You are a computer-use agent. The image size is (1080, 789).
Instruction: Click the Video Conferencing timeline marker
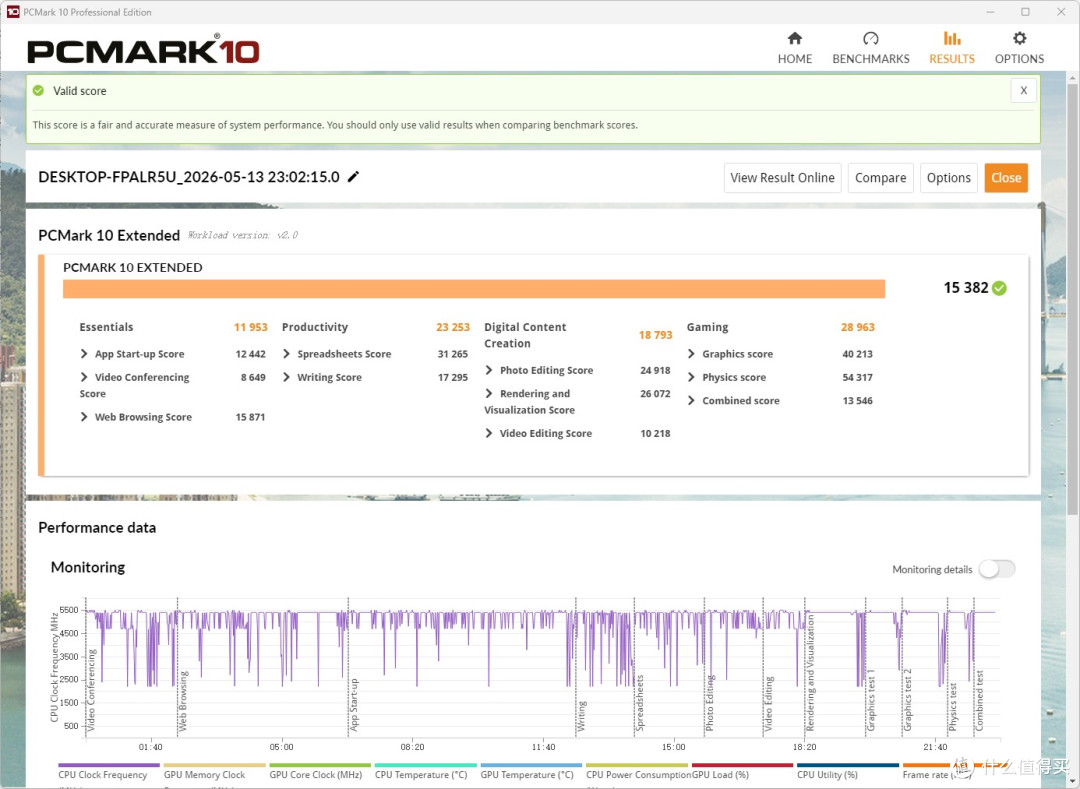[x=91, y=690]
